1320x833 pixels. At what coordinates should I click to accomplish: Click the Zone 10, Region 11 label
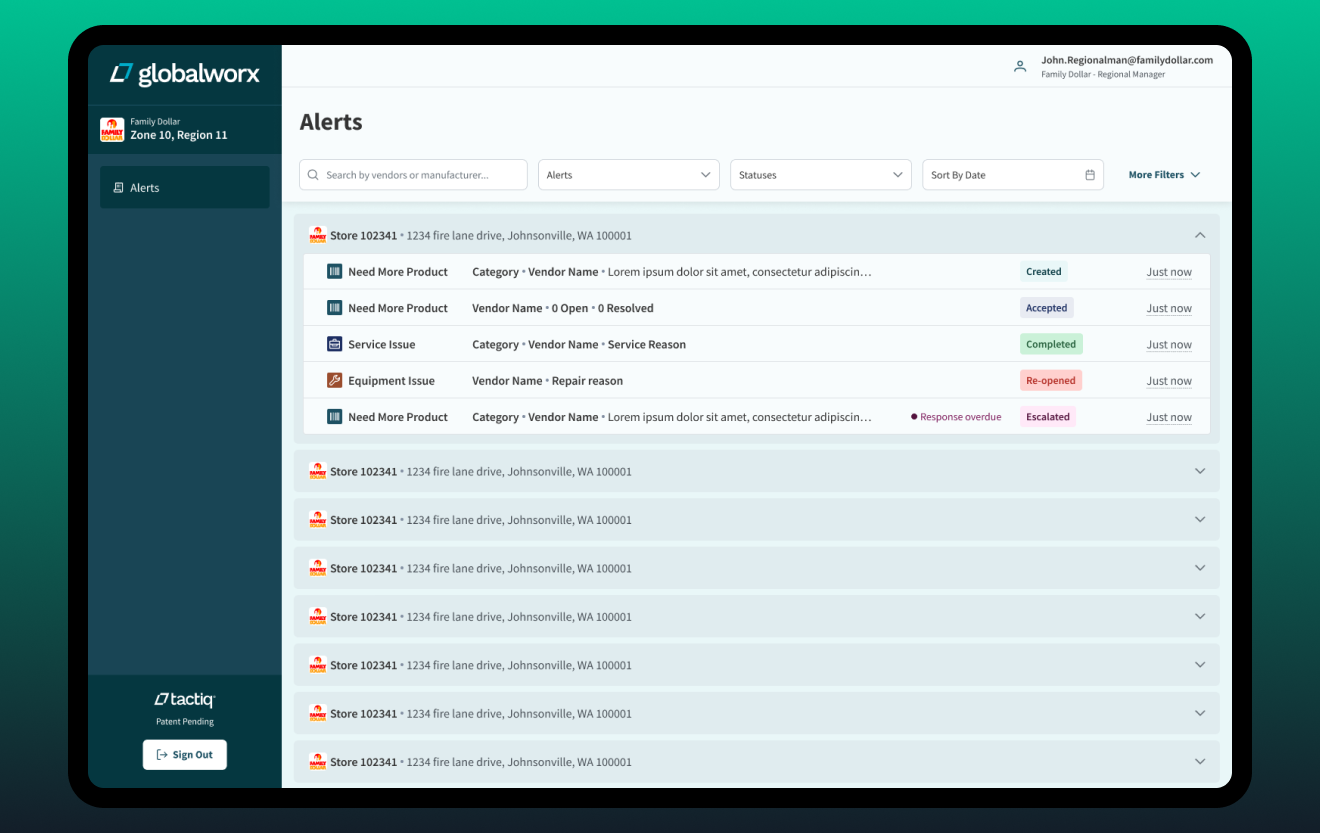click(179, 135)
